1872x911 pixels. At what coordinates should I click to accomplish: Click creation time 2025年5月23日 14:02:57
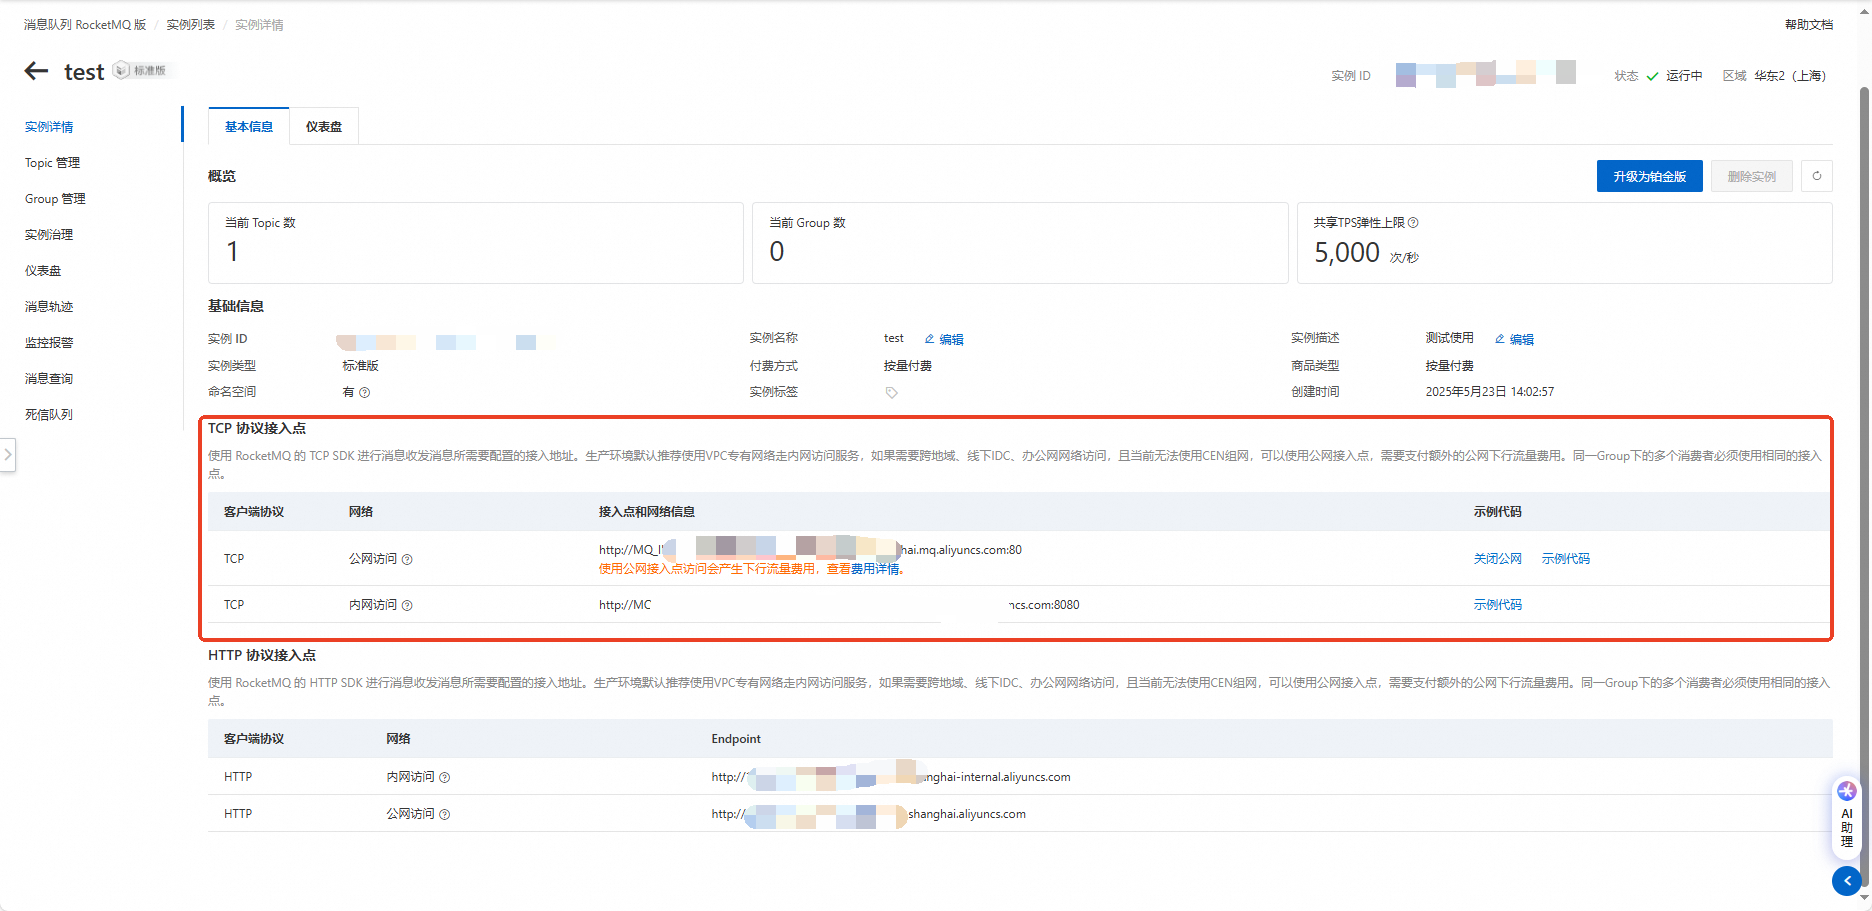coord(1490,392)
